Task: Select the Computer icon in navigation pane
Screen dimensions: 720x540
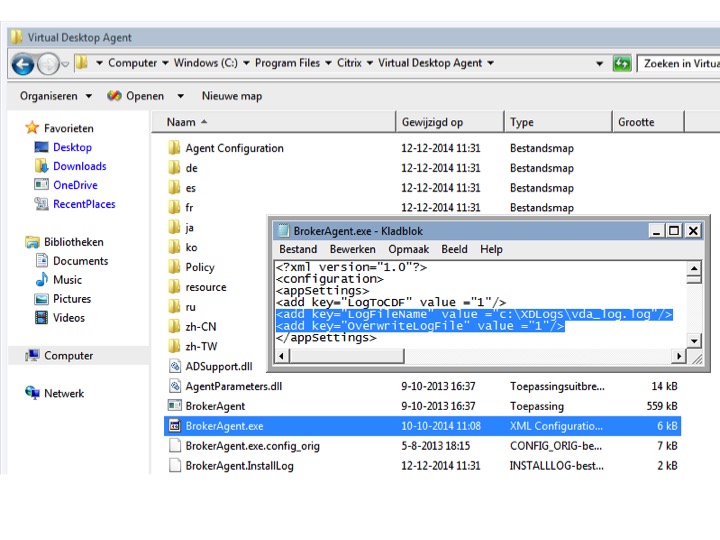Action: (32, 355)
